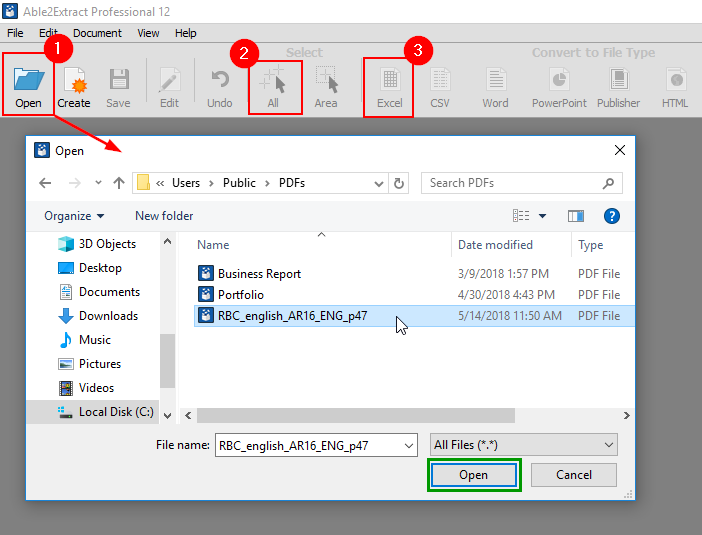Open the File menu
Image resolution: width=702 pixels, height=535 pixels.
tap(15, 33)
